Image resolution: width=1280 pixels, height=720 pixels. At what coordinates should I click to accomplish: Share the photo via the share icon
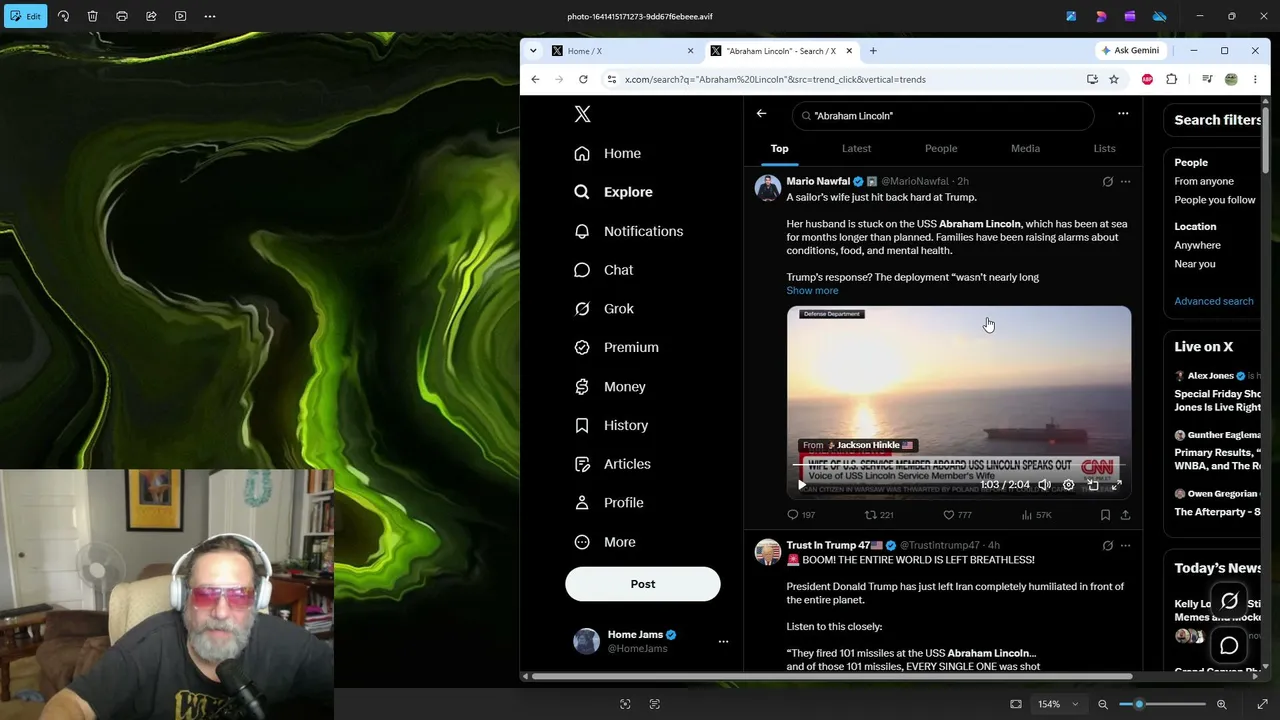(151, 16)
